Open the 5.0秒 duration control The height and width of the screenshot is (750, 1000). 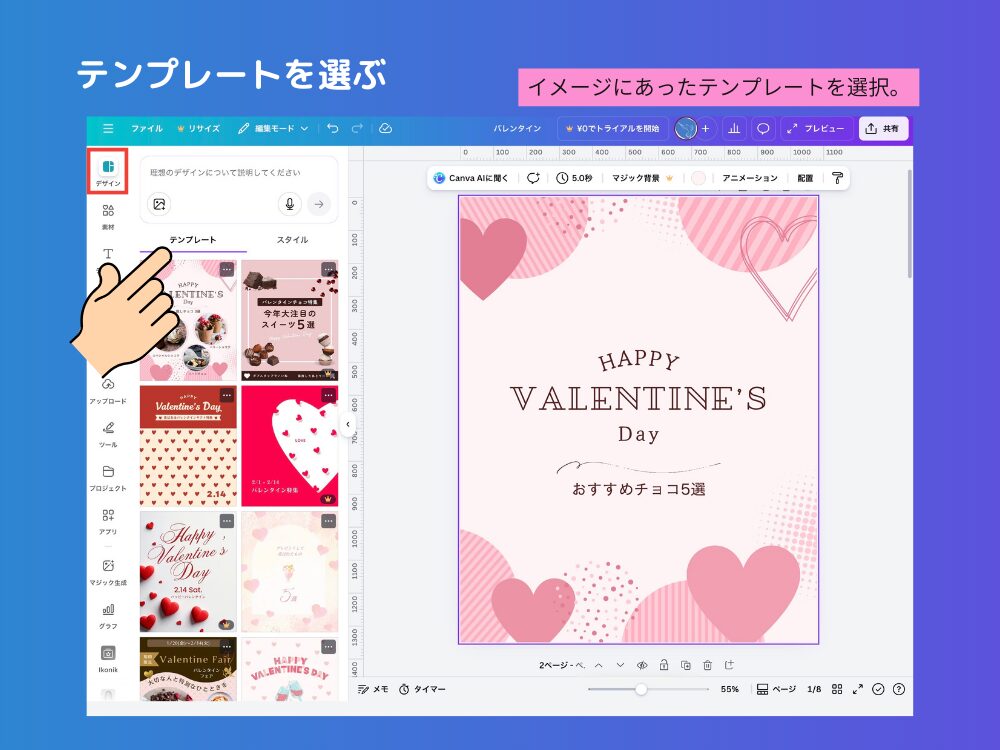coord(573,177)
